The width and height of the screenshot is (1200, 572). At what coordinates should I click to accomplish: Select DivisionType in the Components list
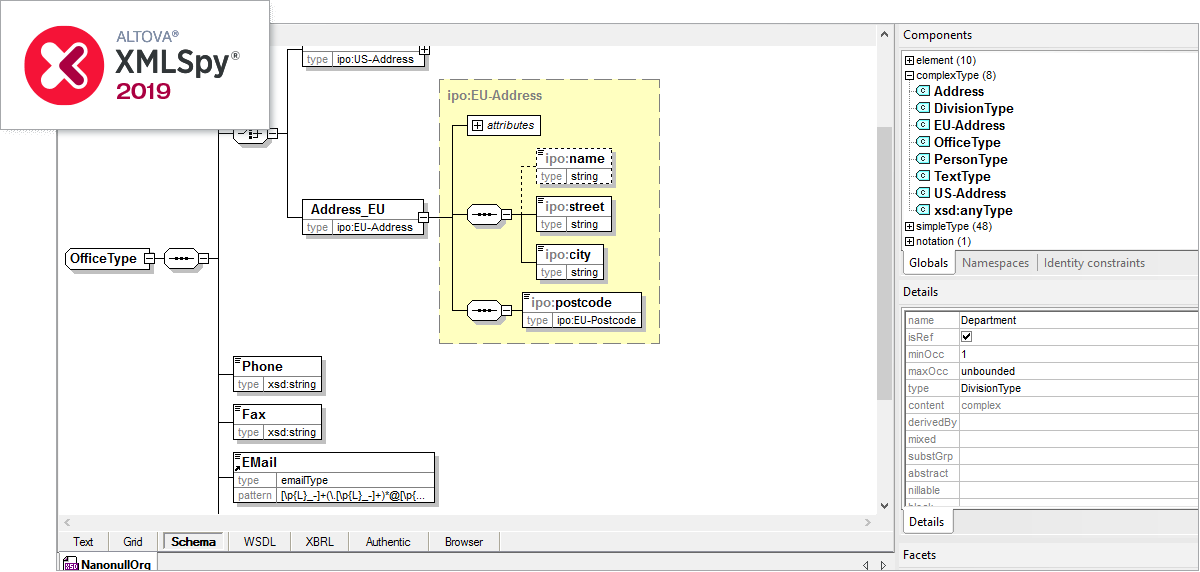(973, 108)
